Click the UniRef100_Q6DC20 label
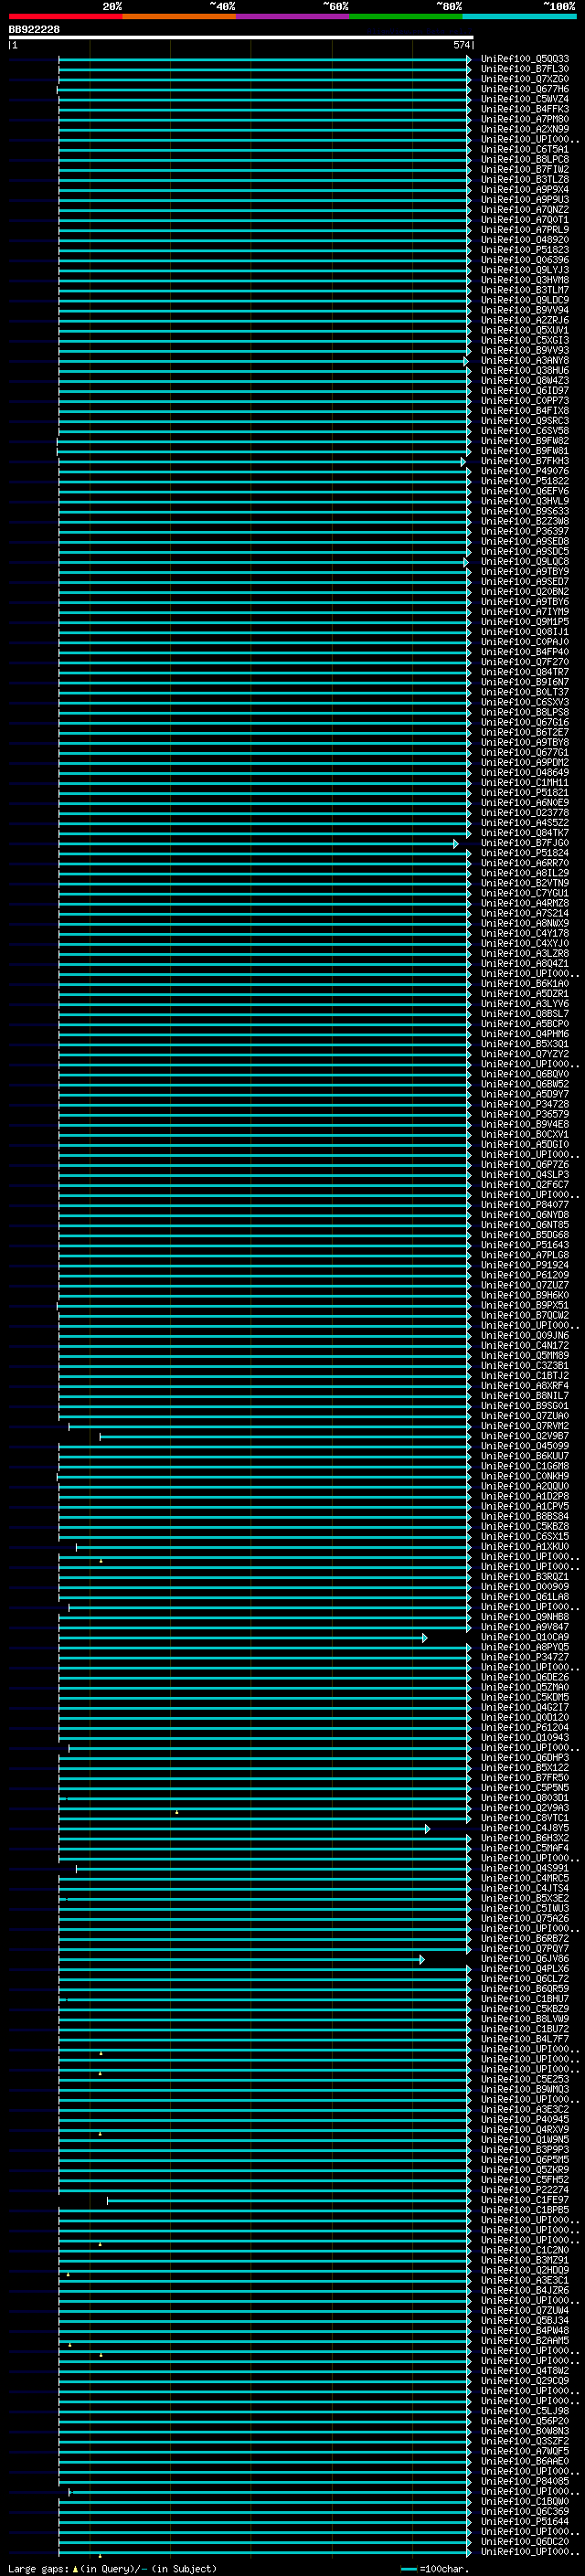Image resolution: width=585 pixels, height=2576 pixels. pos(525,2542)
